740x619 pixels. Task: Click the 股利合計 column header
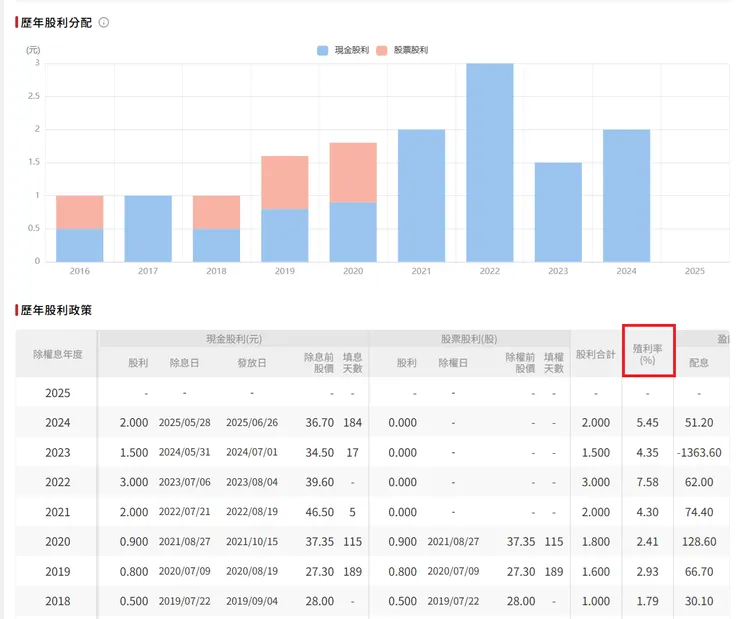596,354
